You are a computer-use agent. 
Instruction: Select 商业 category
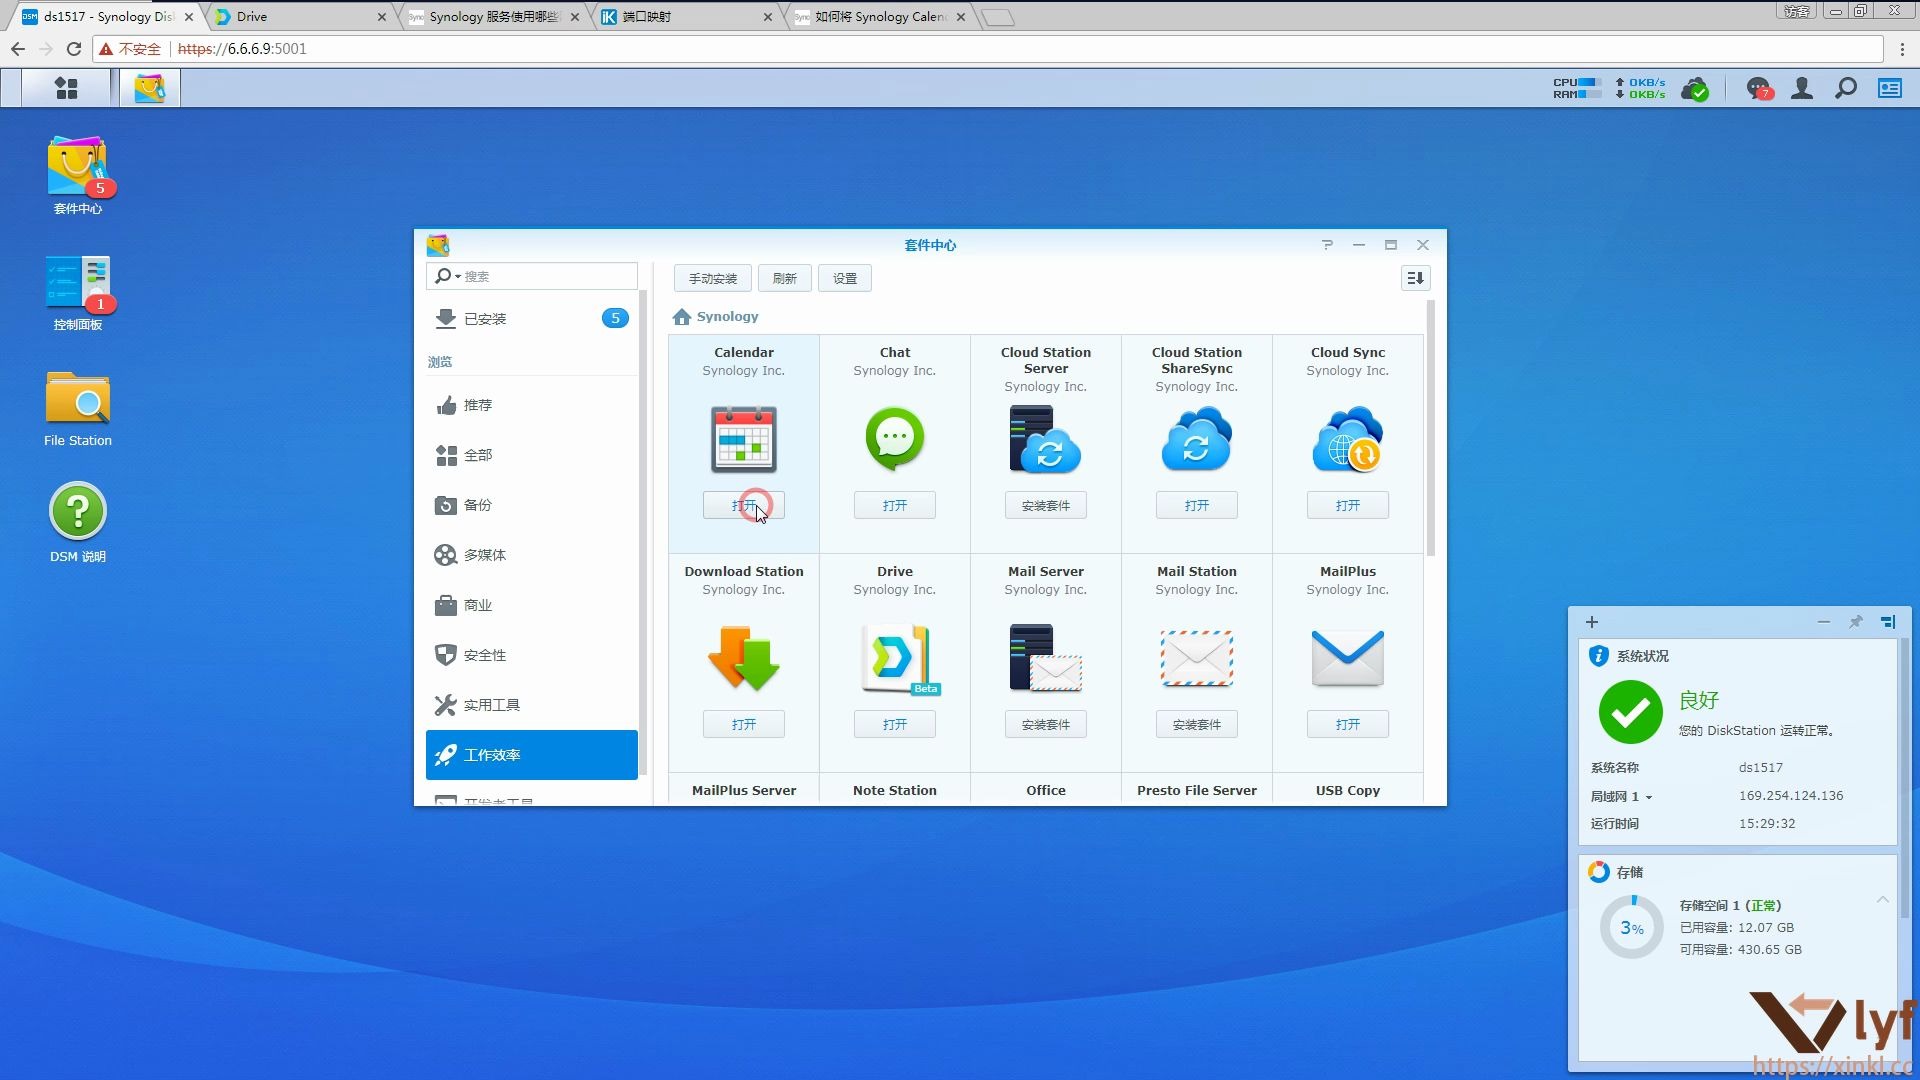[x=532, y=605]
